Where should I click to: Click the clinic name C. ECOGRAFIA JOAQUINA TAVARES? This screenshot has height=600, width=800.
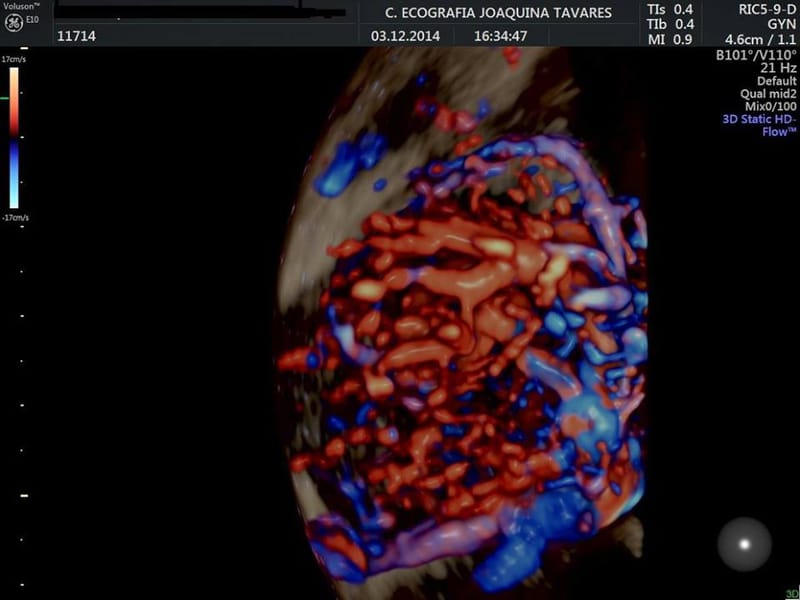click(x=500, y=12)
